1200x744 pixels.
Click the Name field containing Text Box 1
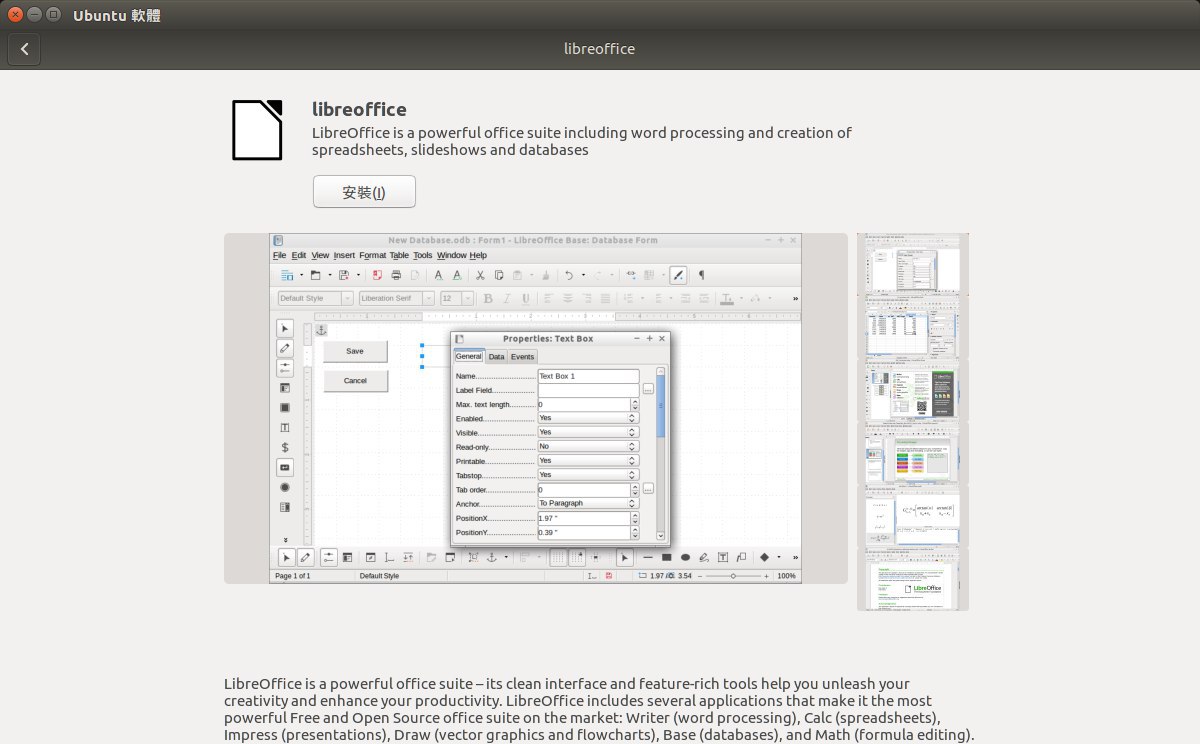[x=588, y=376]
